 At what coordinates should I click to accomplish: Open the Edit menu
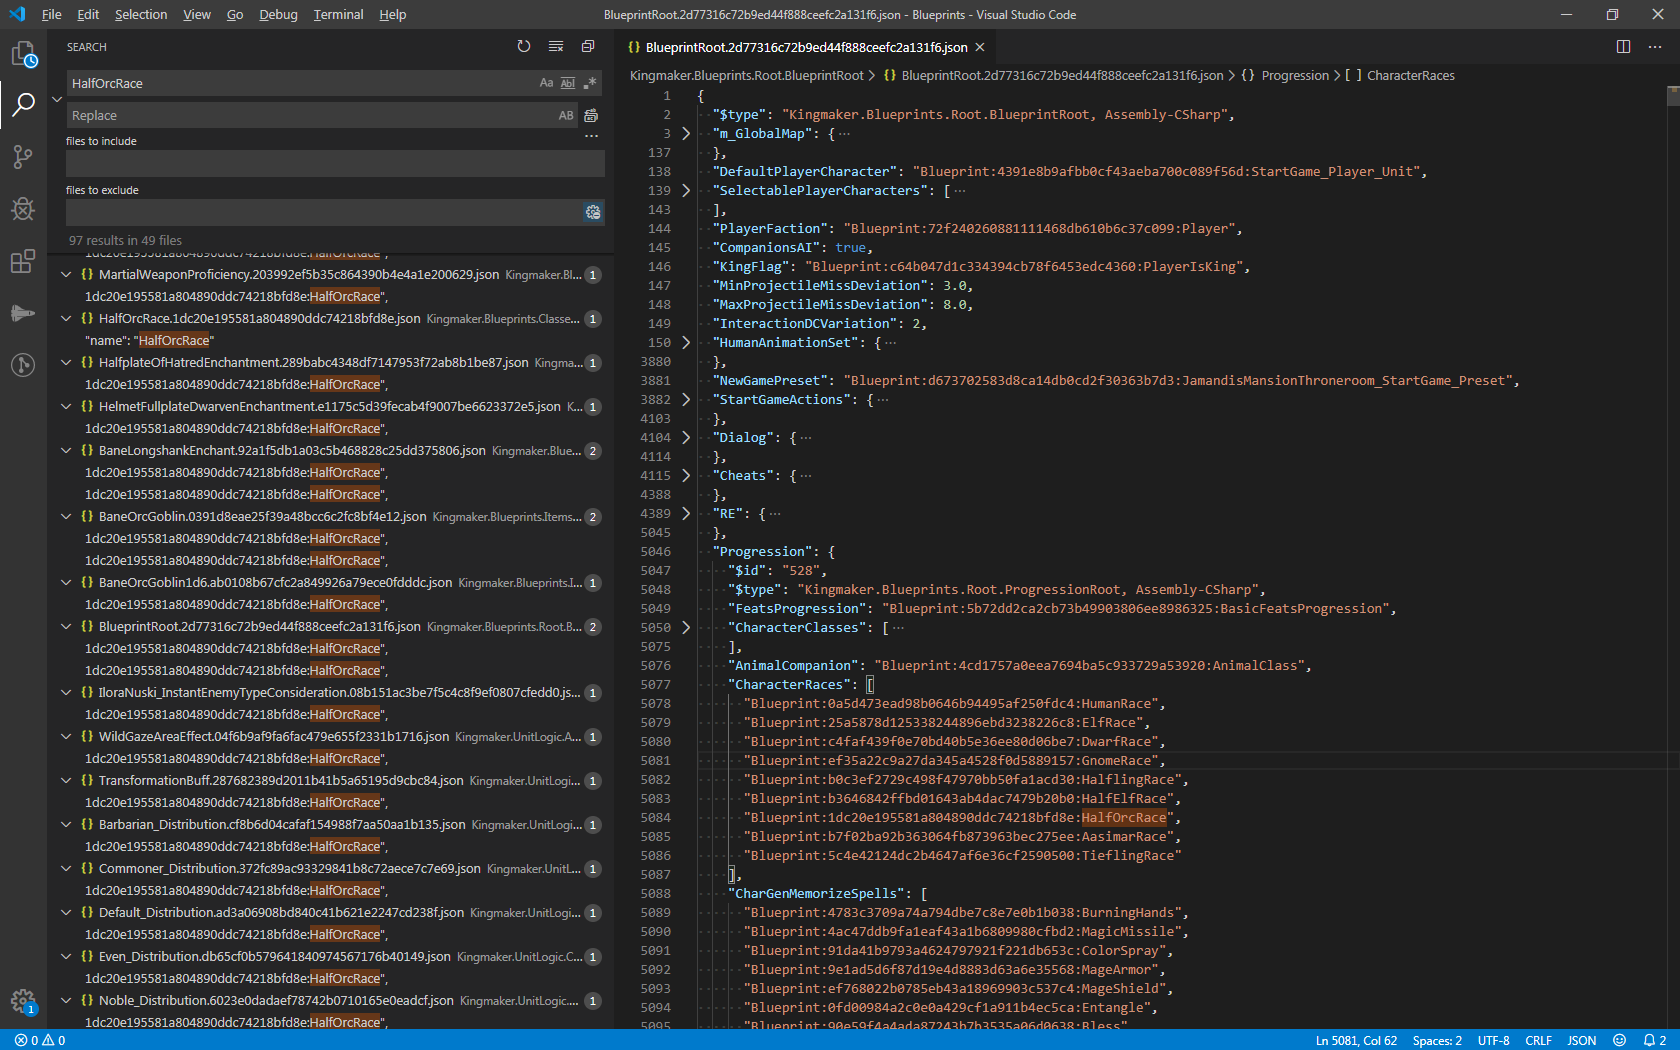(x=88, y=14)
